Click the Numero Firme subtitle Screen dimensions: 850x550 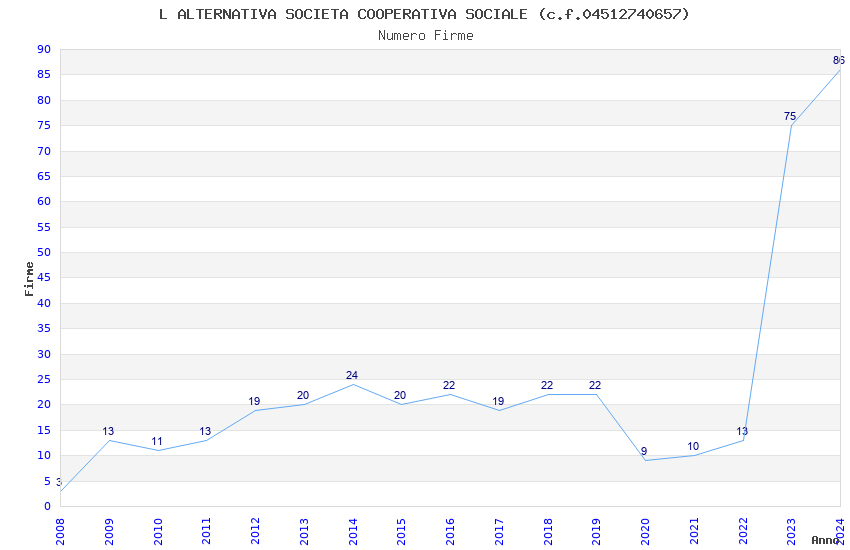[x=426, y=35]
